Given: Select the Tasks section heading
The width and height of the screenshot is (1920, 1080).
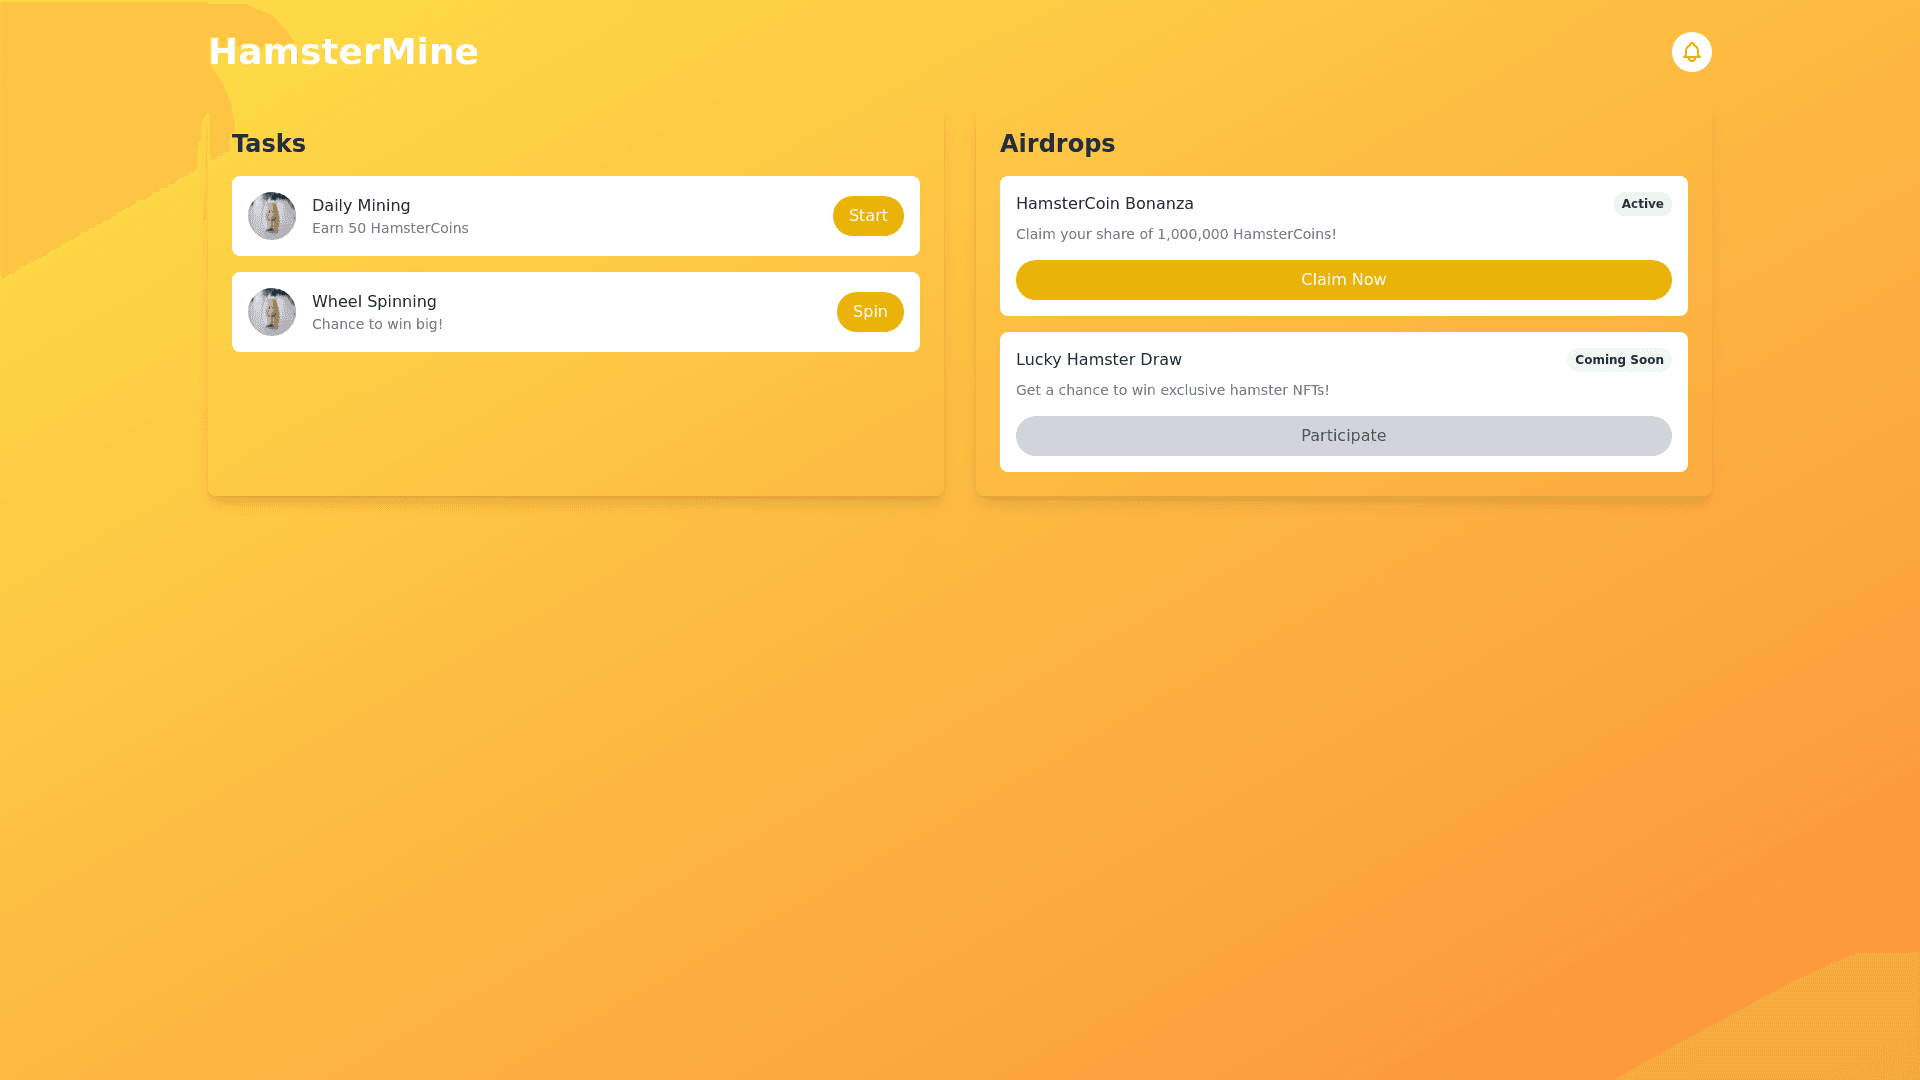Looking at the screenshot, I should coord(269,144).
